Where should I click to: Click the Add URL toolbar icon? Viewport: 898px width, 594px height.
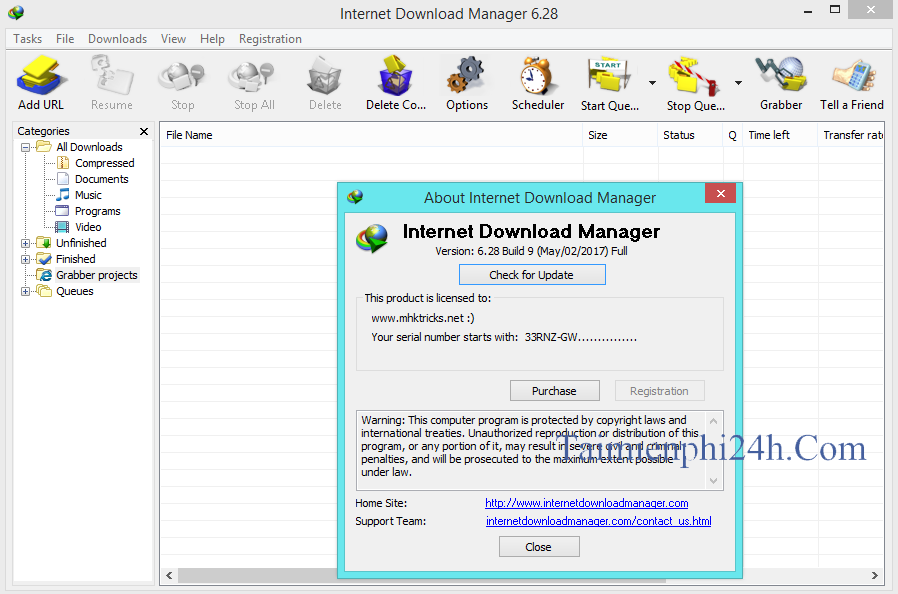click(41, 75)
